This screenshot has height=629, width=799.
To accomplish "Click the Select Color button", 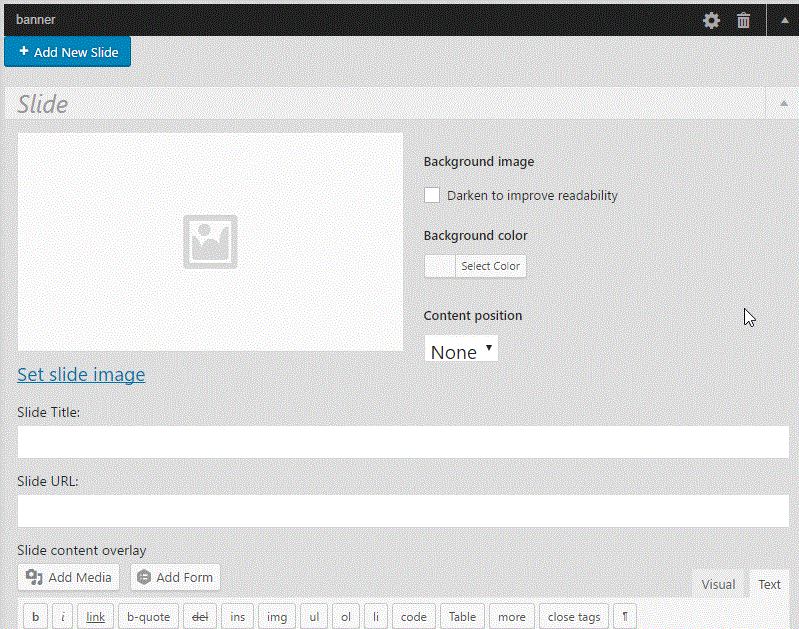I will pos(490,266).
